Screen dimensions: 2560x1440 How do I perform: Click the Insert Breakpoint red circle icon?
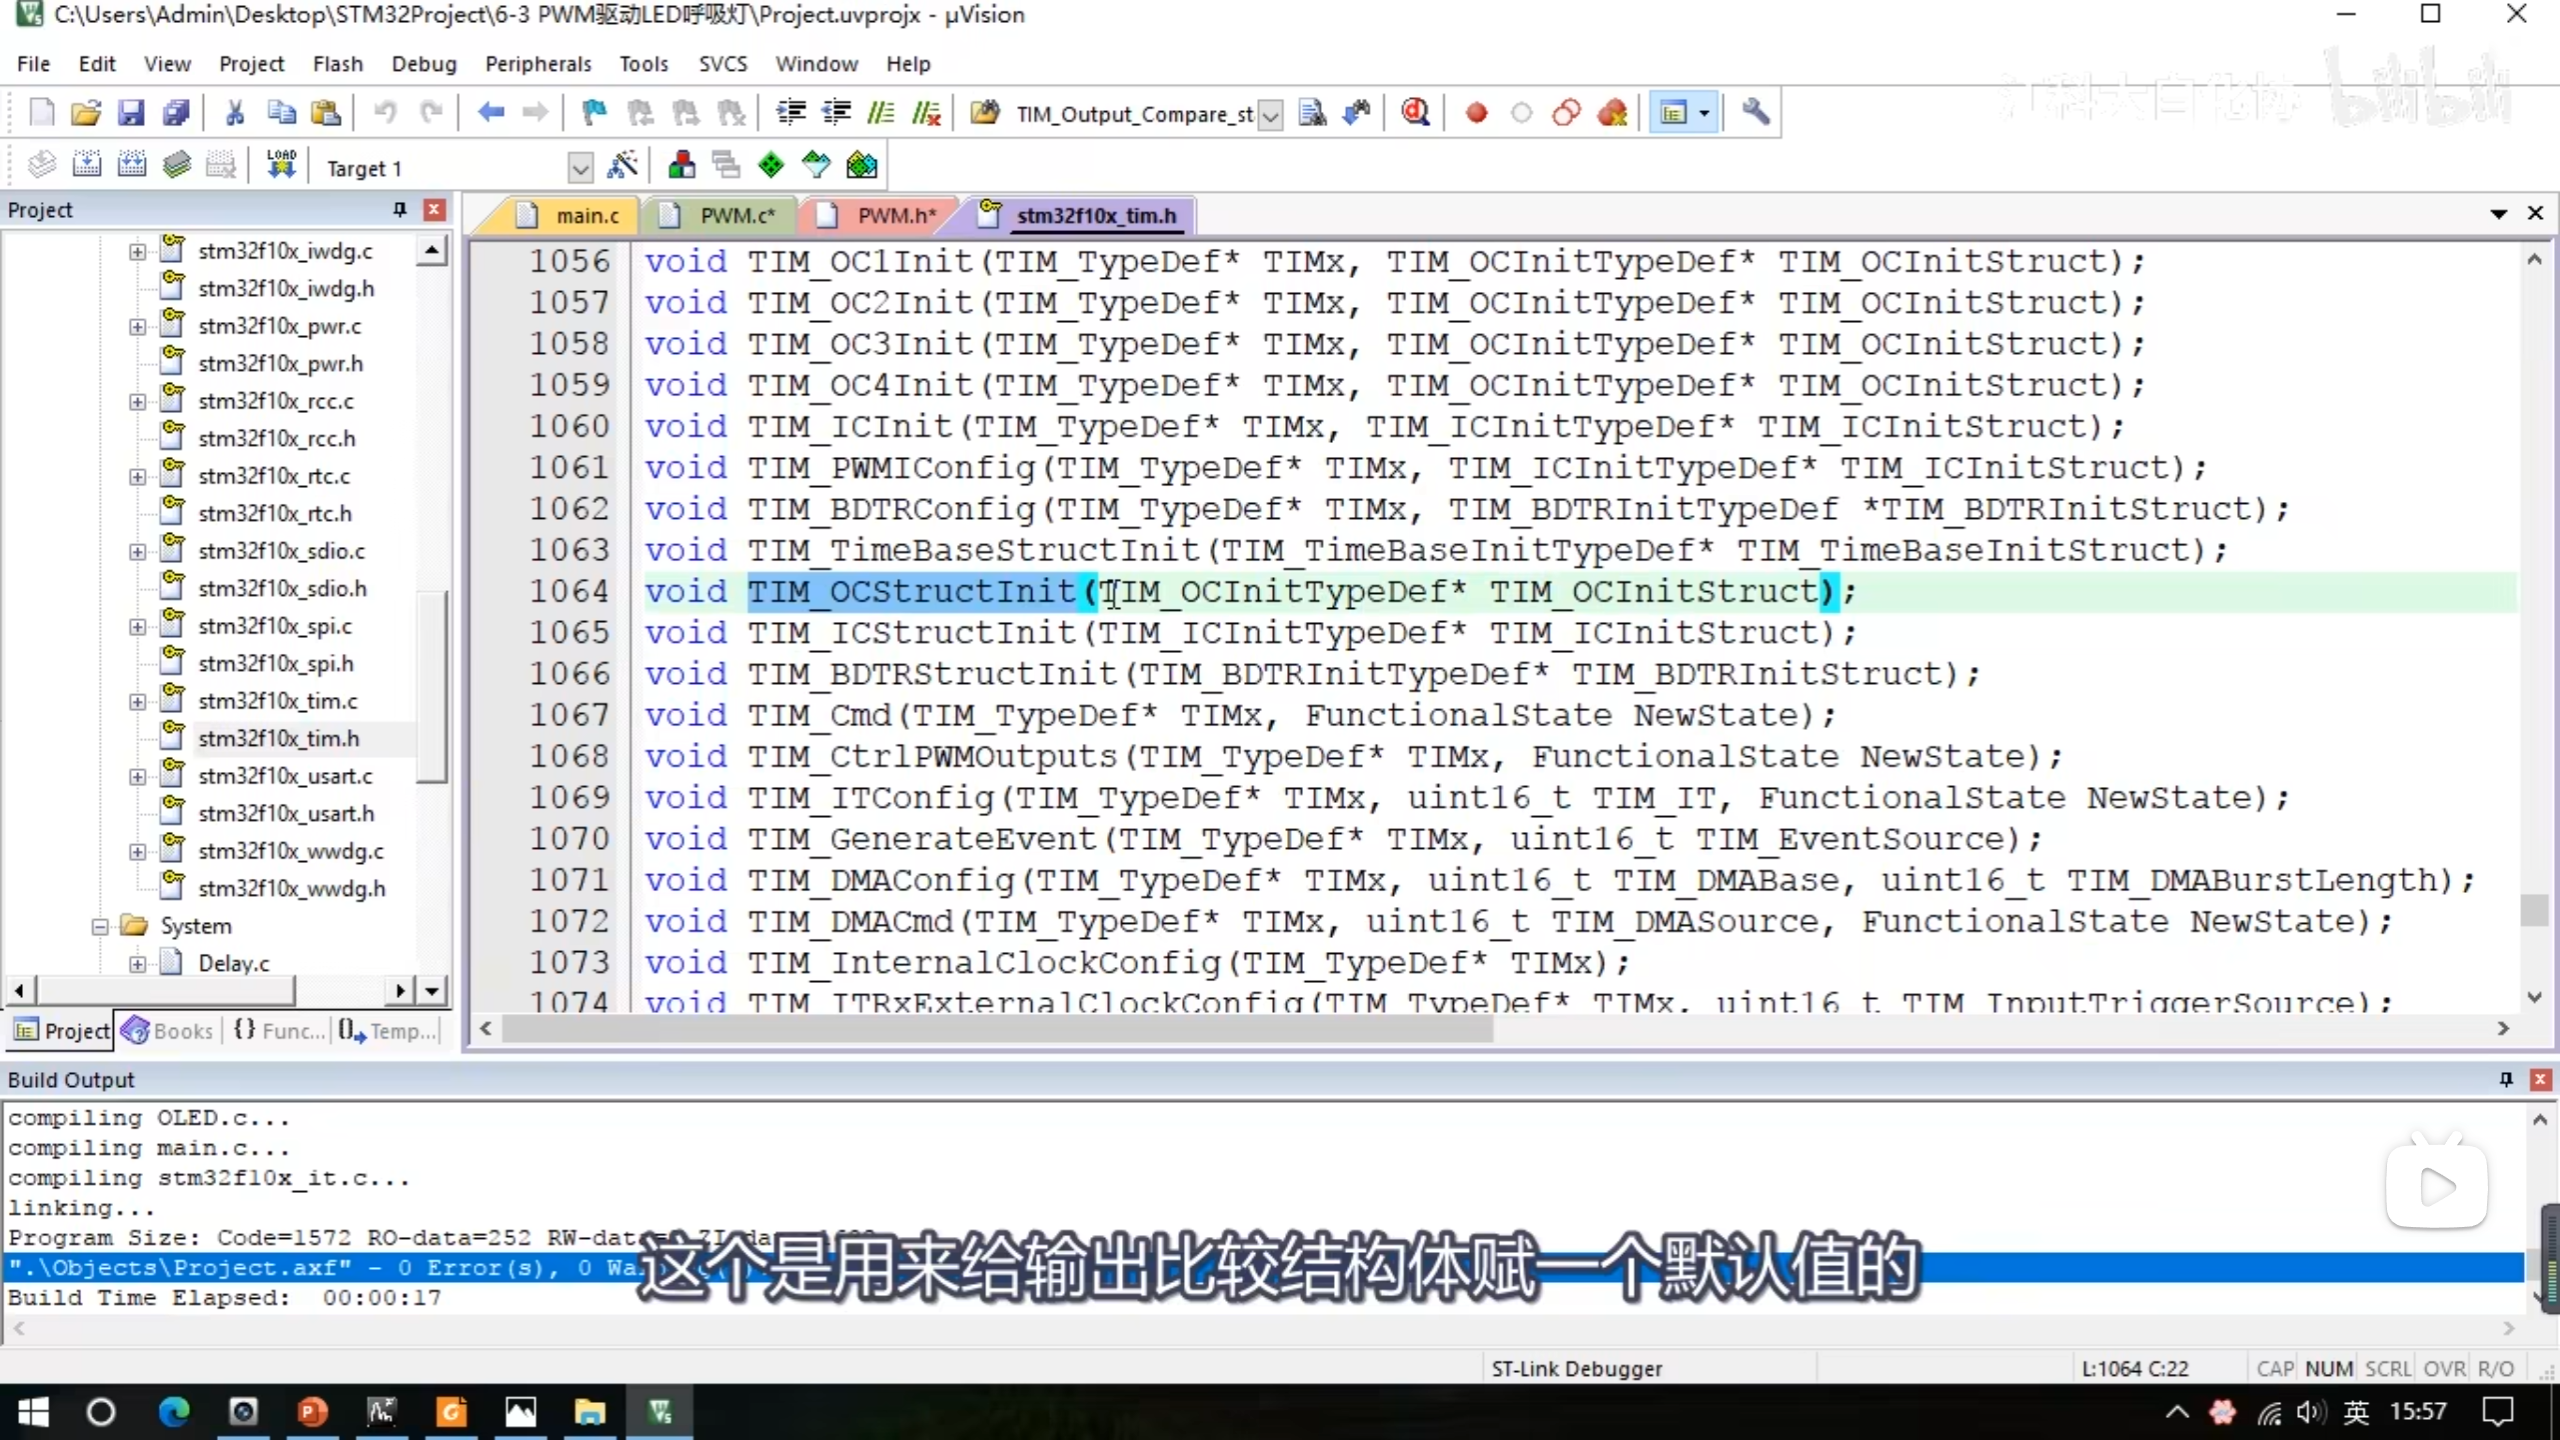pos(1476,113)
